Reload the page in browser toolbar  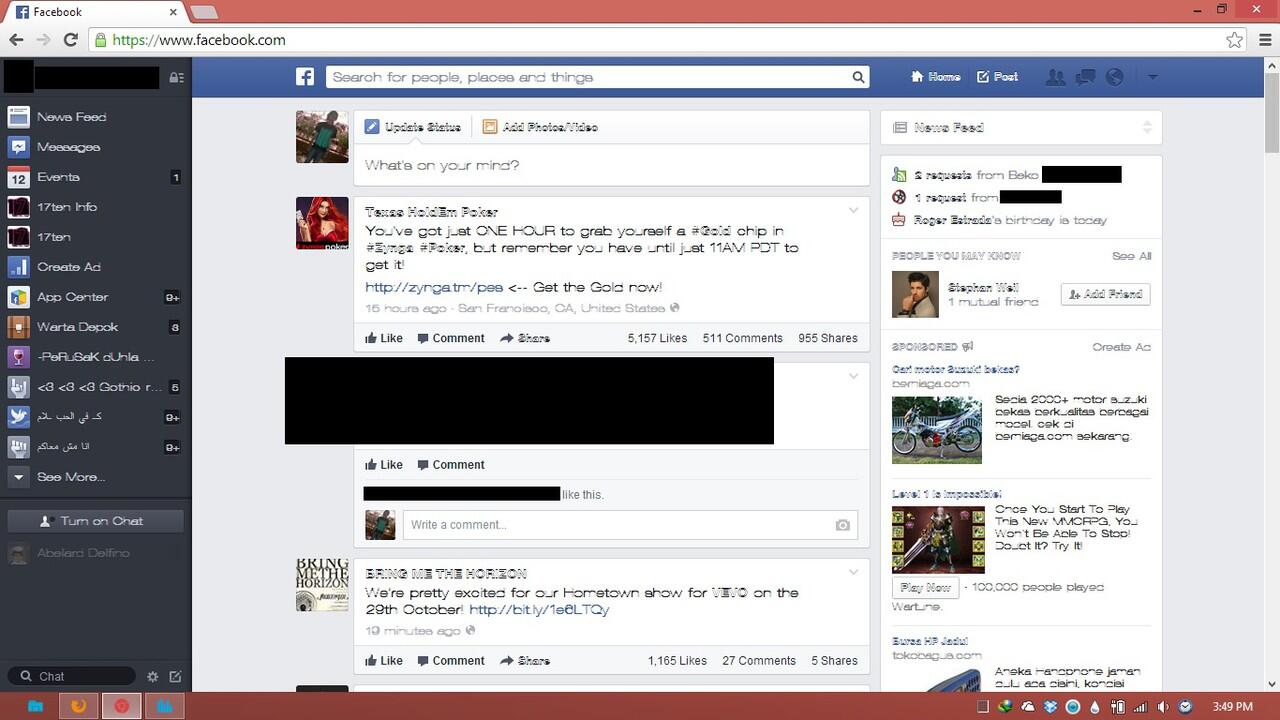(x=70, y=40)
